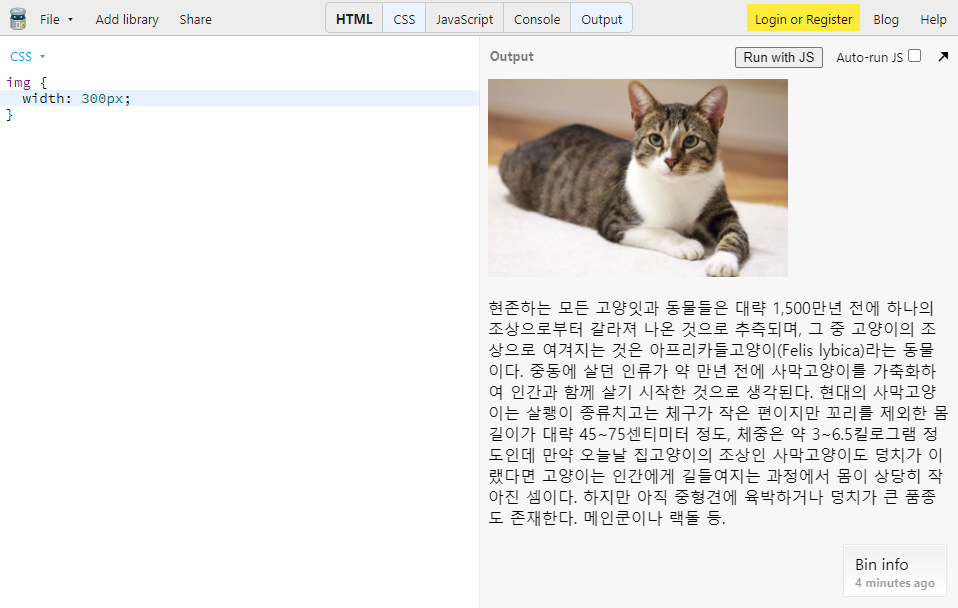Open the Share menu
This screenshot has width=958, height=608.
click(x=196, y=20)
